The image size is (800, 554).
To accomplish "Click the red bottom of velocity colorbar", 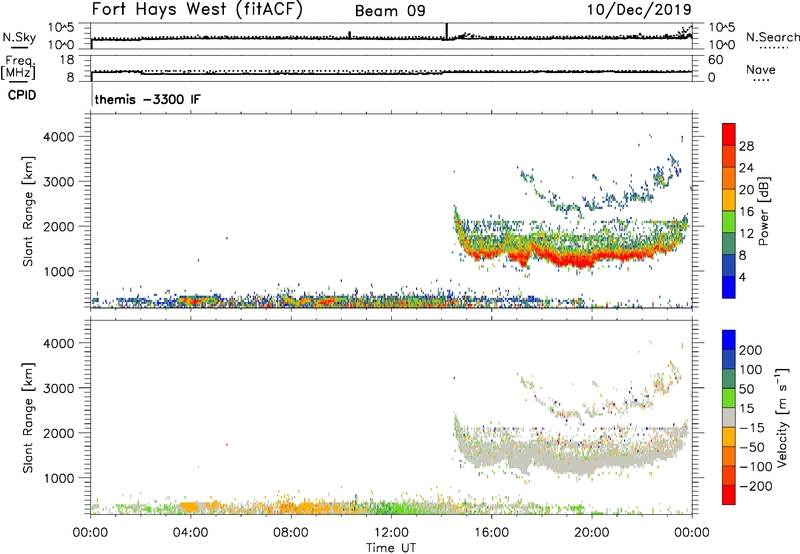I will pyautogui.click(x=729, y=495).
